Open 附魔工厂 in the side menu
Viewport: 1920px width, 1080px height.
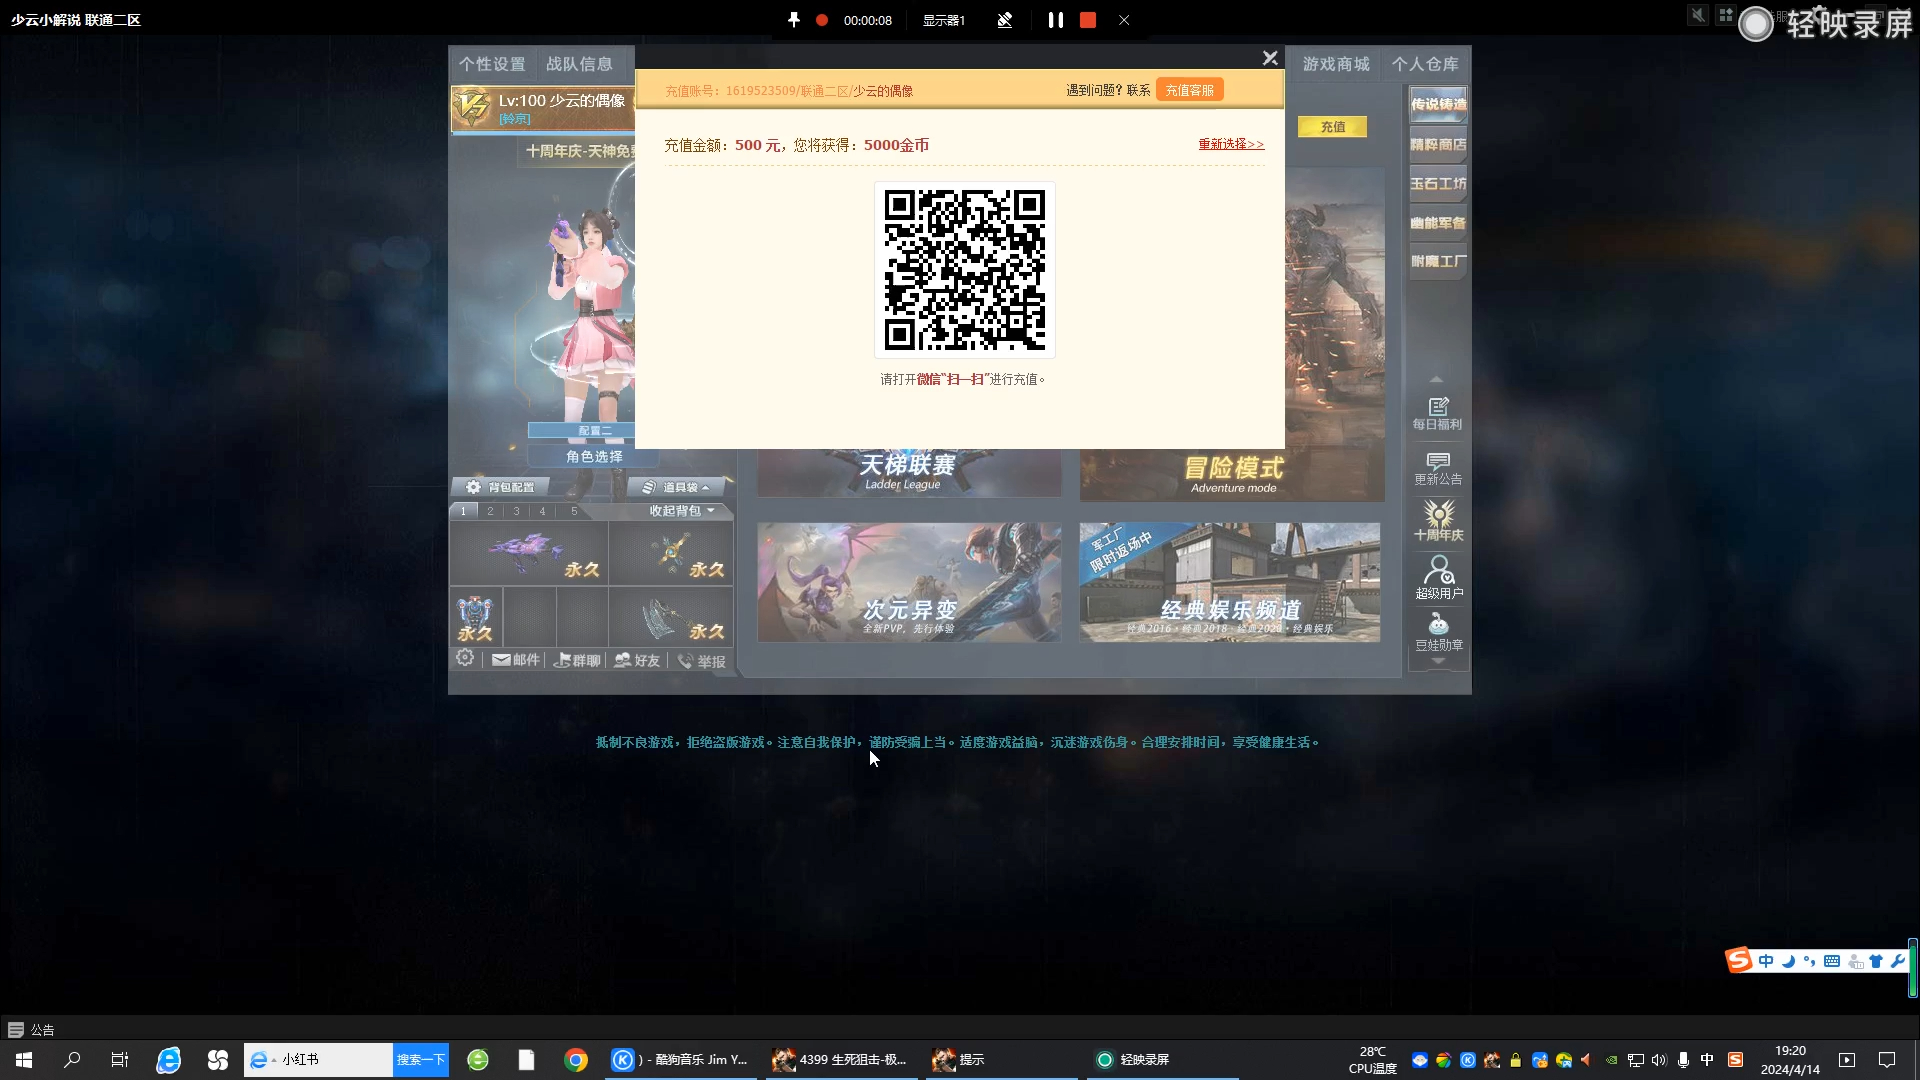pyautogui.click(x=1438, y=262)
